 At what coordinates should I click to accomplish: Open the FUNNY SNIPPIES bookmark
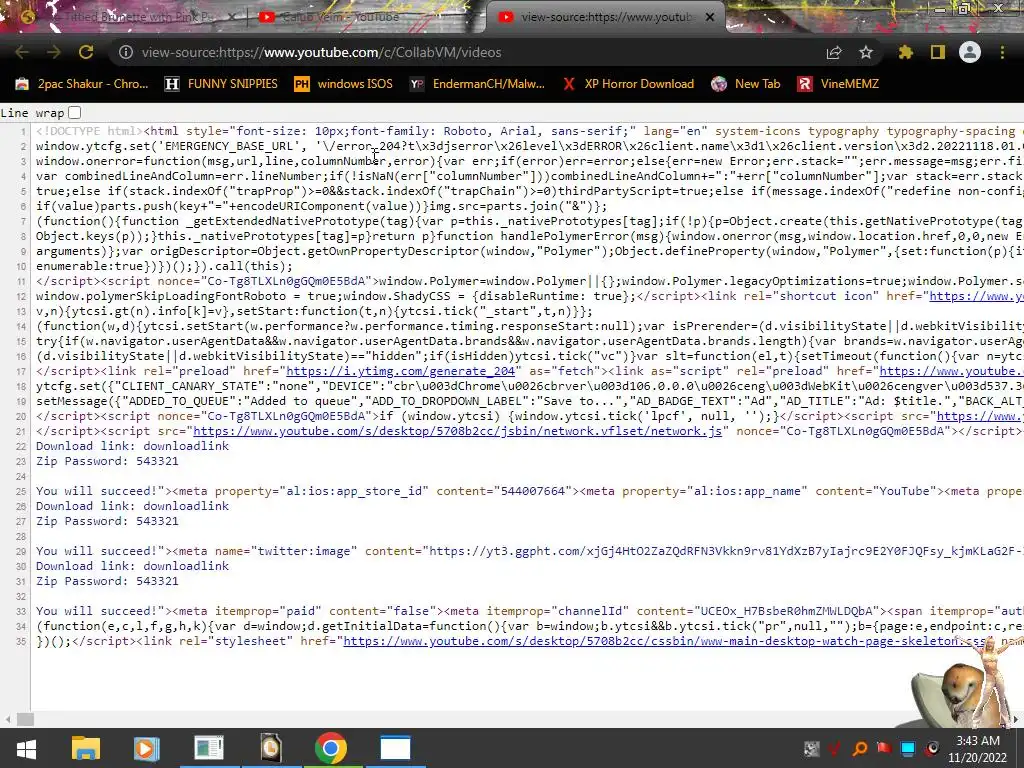point(221,84)
